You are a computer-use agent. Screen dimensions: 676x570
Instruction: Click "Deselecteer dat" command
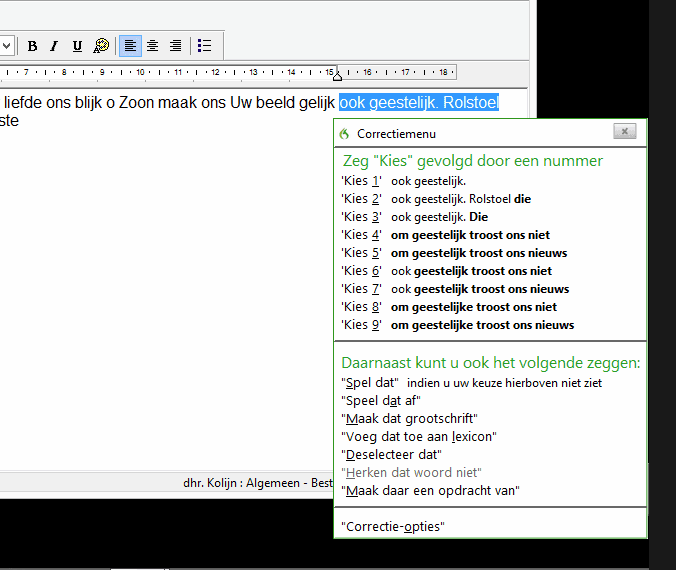click(x=389, y=454)
